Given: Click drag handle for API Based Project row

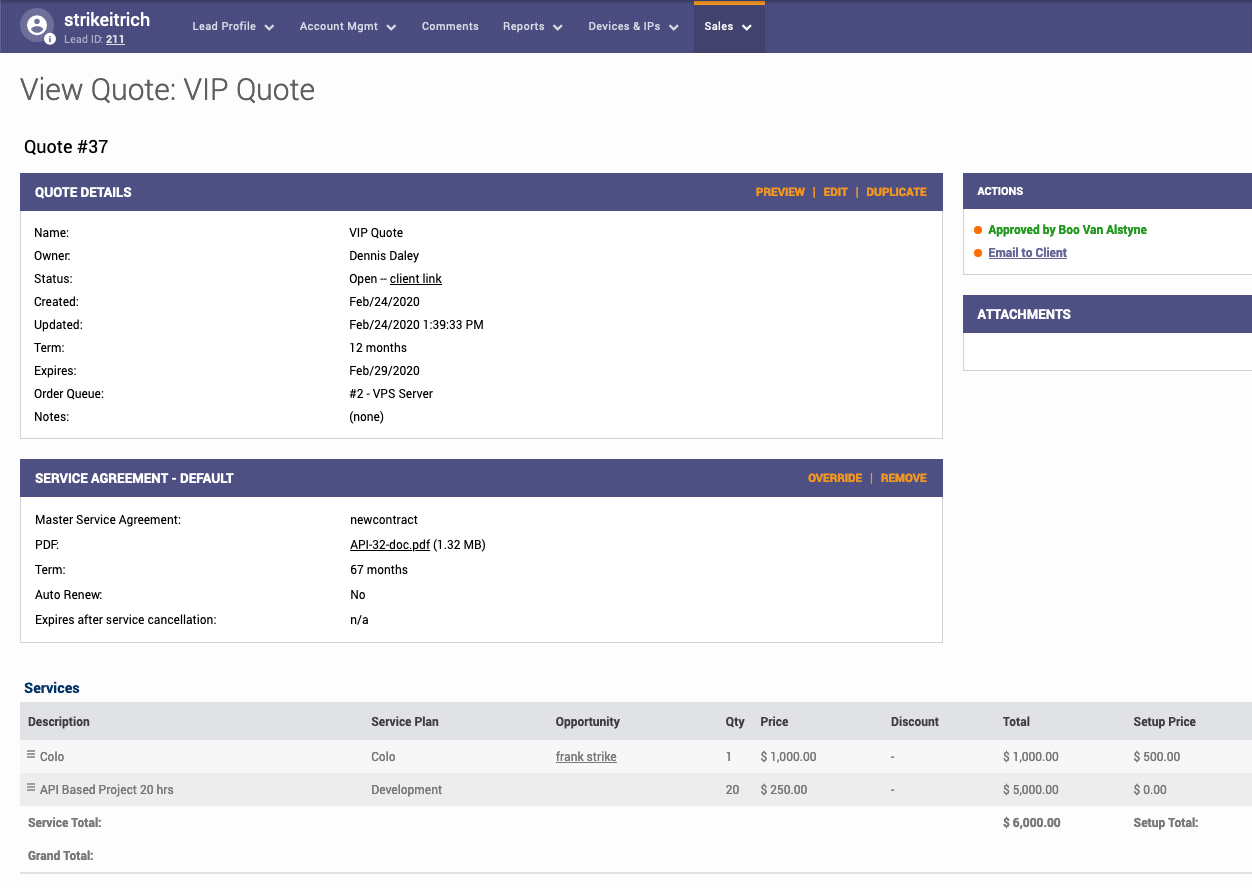Looking at the screenshot, I should tap(31, 788).
